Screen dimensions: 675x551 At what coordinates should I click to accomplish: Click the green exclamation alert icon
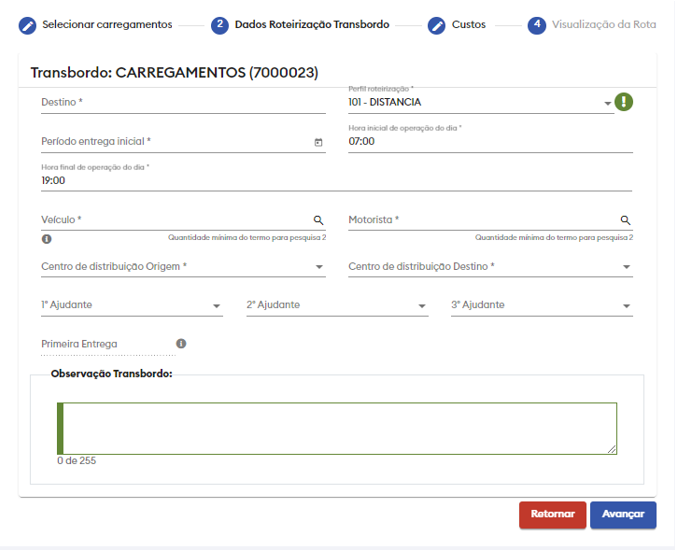(x=624, y=102)
